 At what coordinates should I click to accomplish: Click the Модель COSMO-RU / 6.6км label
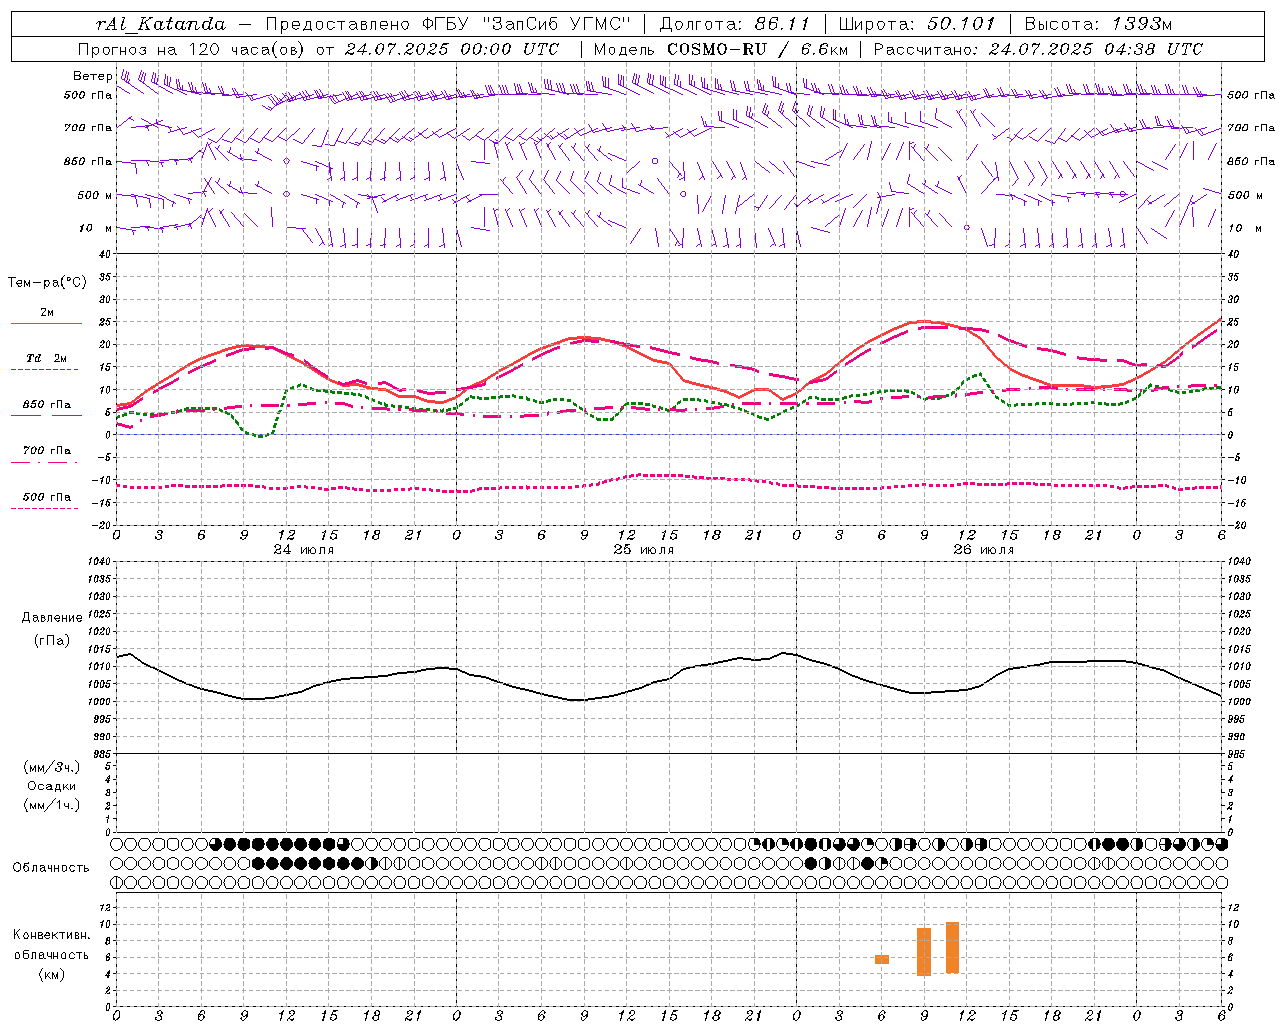click(721, 49)
